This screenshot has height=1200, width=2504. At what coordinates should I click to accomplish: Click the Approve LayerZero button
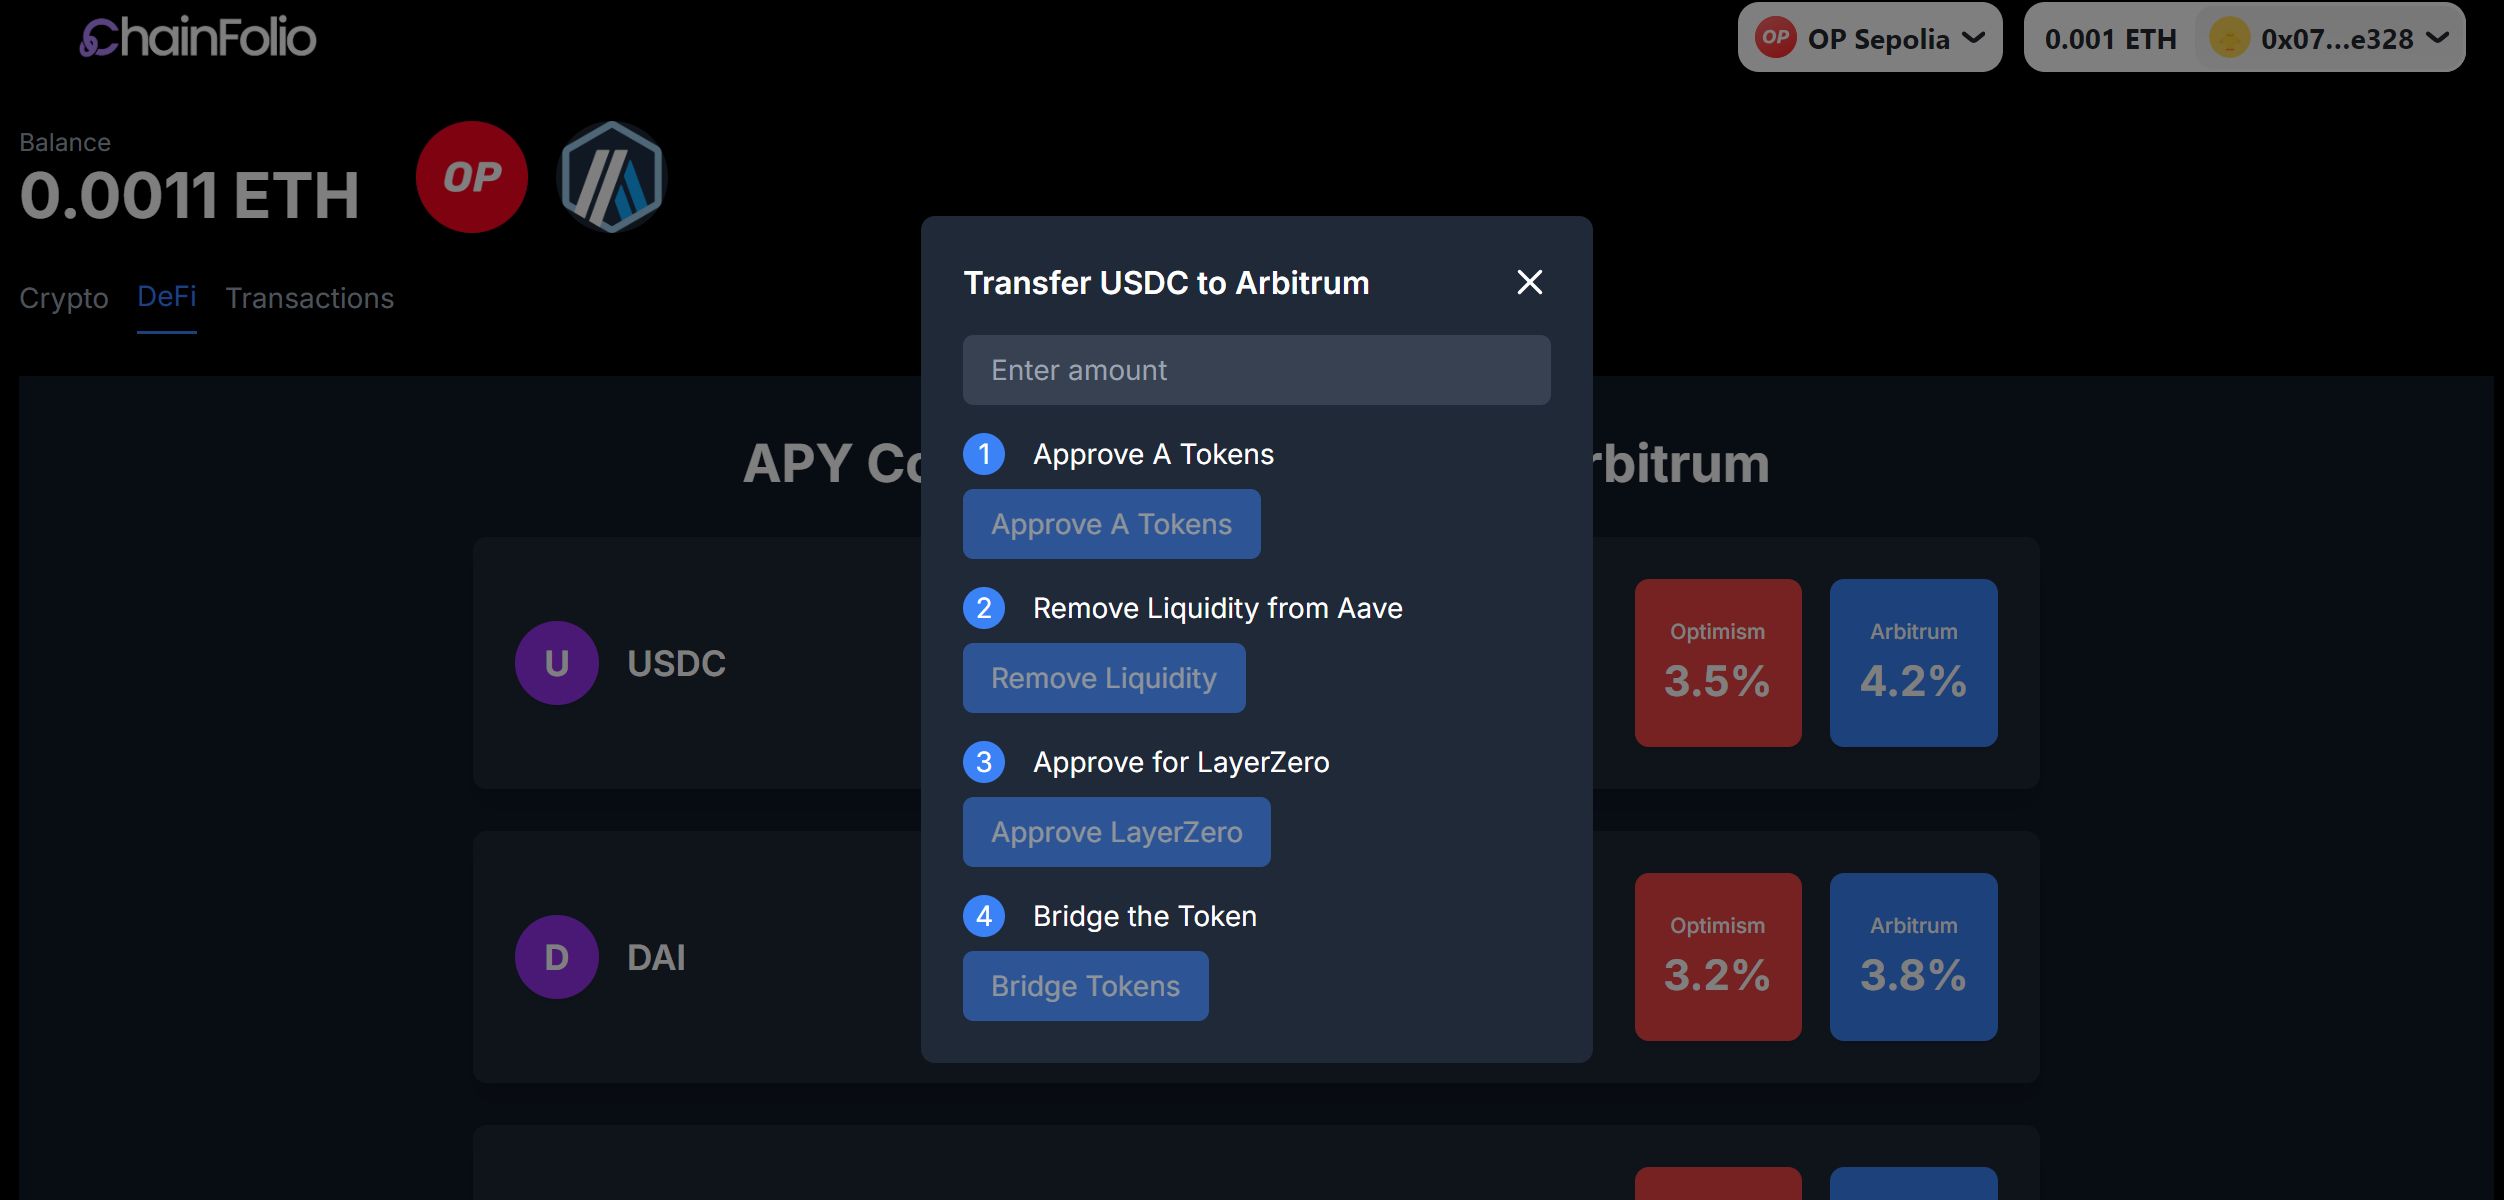pyautogui.click(x=1116, y=831)
